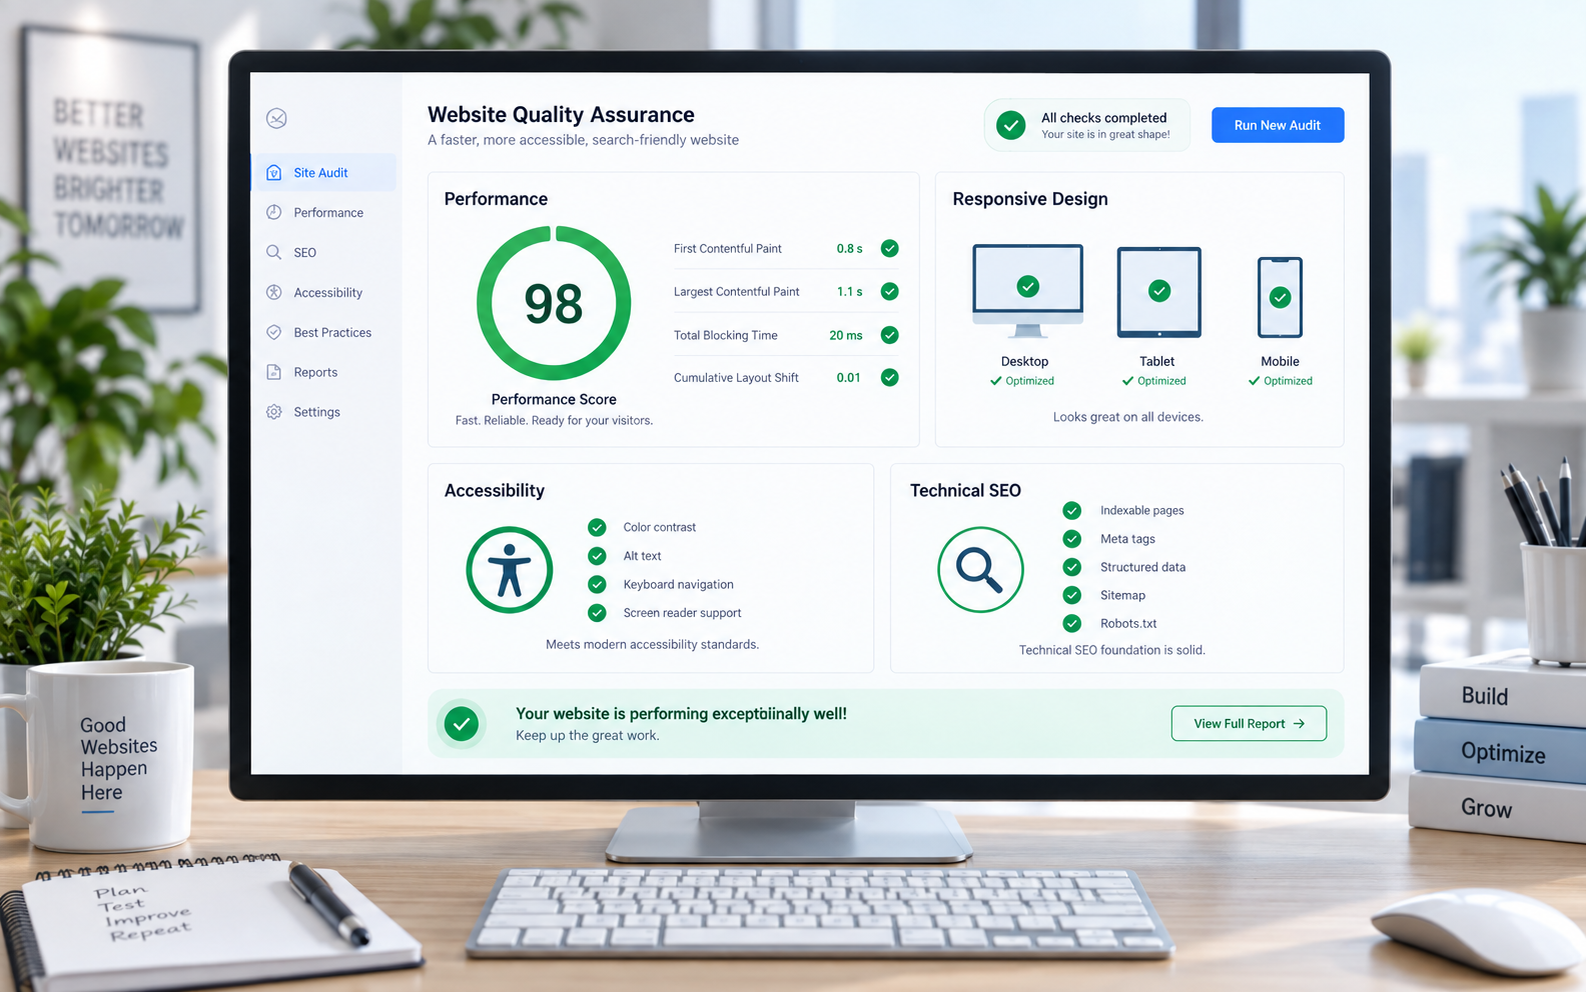Click the check icon in bottom banner
1586x992 pixels.
click(462, 724)
